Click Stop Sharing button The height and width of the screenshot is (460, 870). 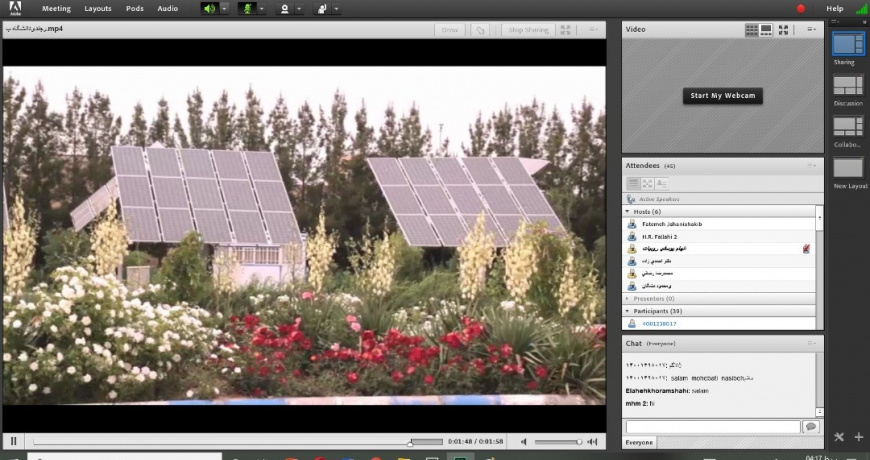[528, 30]
